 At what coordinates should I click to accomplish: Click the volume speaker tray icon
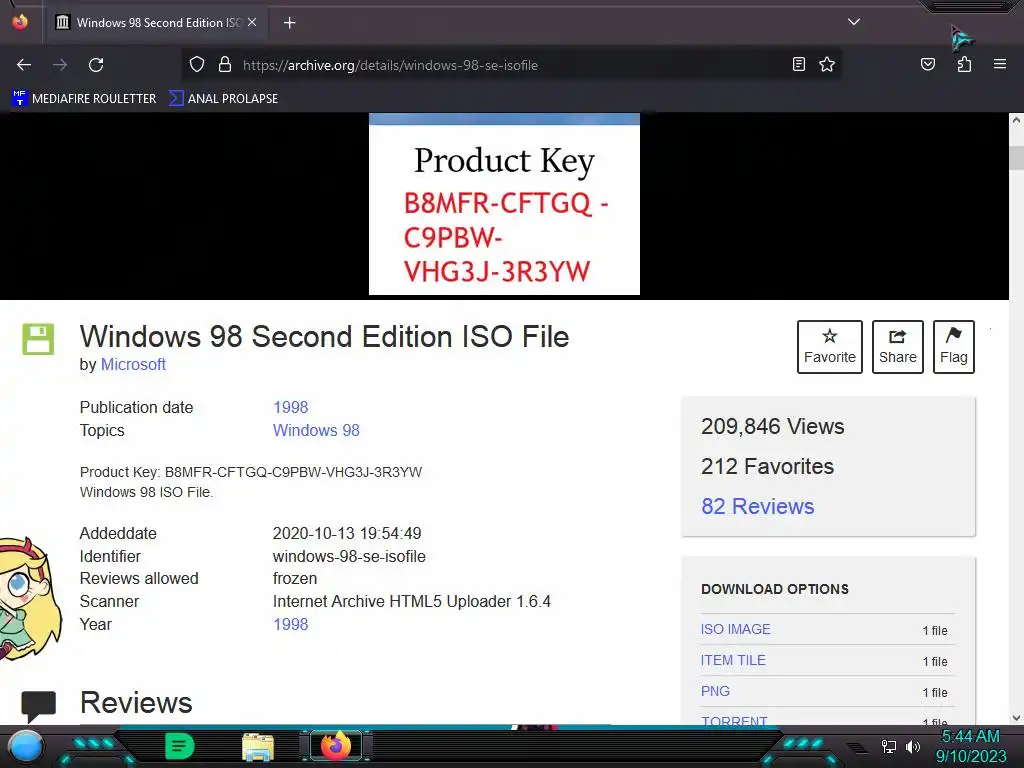pyautogui.click(x=912, y=746)
